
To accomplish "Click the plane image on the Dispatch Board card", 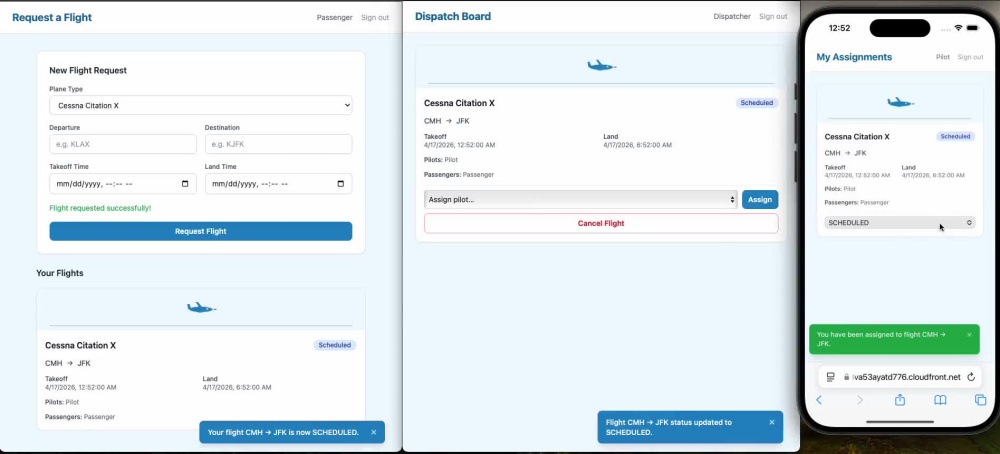I will coord(601,66).
